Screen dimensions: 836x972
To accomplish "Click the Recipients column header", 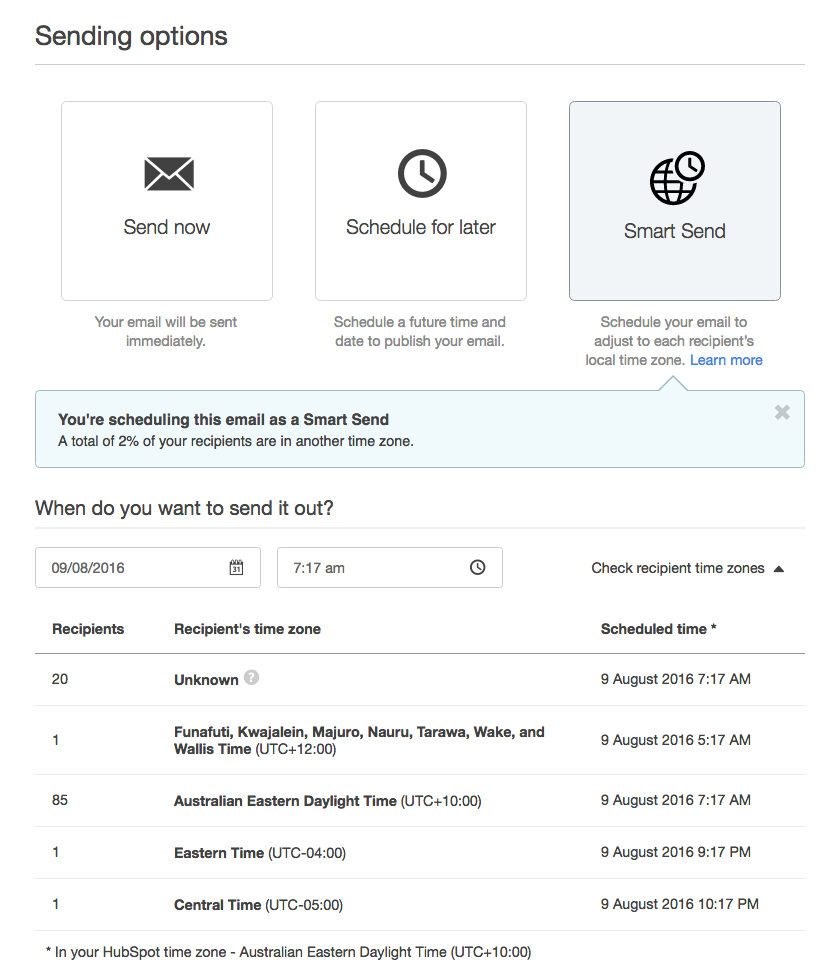I will pyautogui.click(x=88, y=629).
